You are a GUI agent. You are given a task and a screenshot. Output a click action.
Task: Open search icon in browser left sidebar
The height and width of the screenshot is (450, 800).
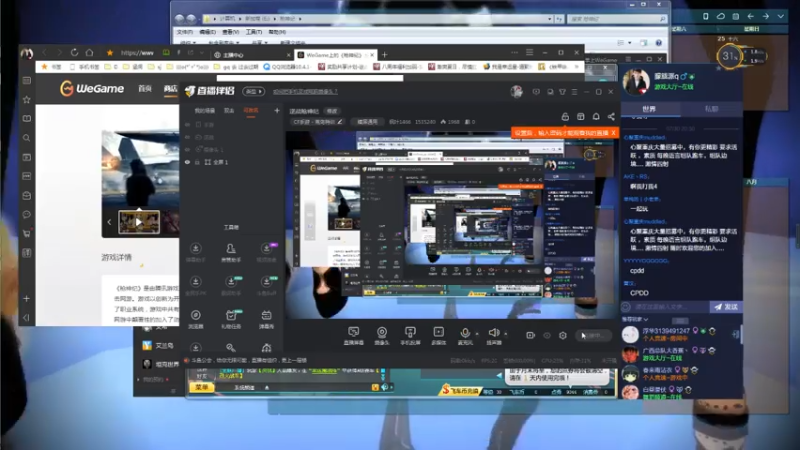(x=27, y=138)
